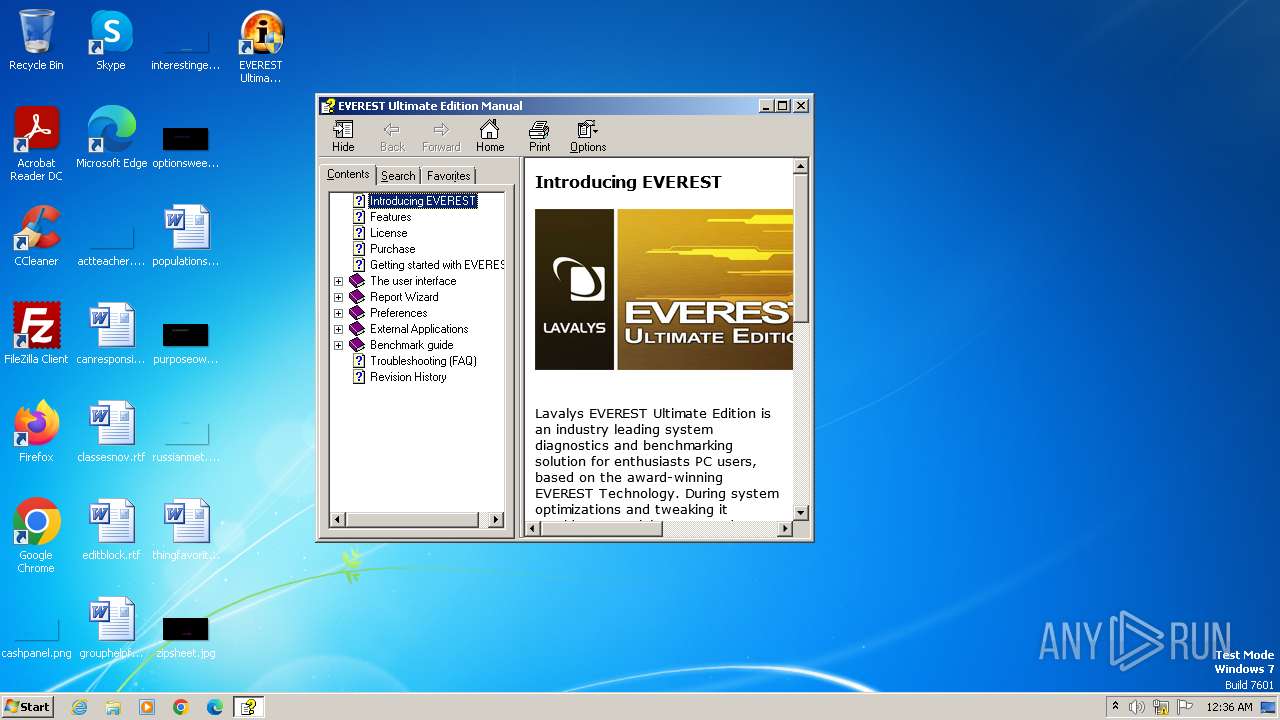Viewport: 1280px width, 720px height.
Task: Select the classesnov.rtf document
Action: coord(111,433)
